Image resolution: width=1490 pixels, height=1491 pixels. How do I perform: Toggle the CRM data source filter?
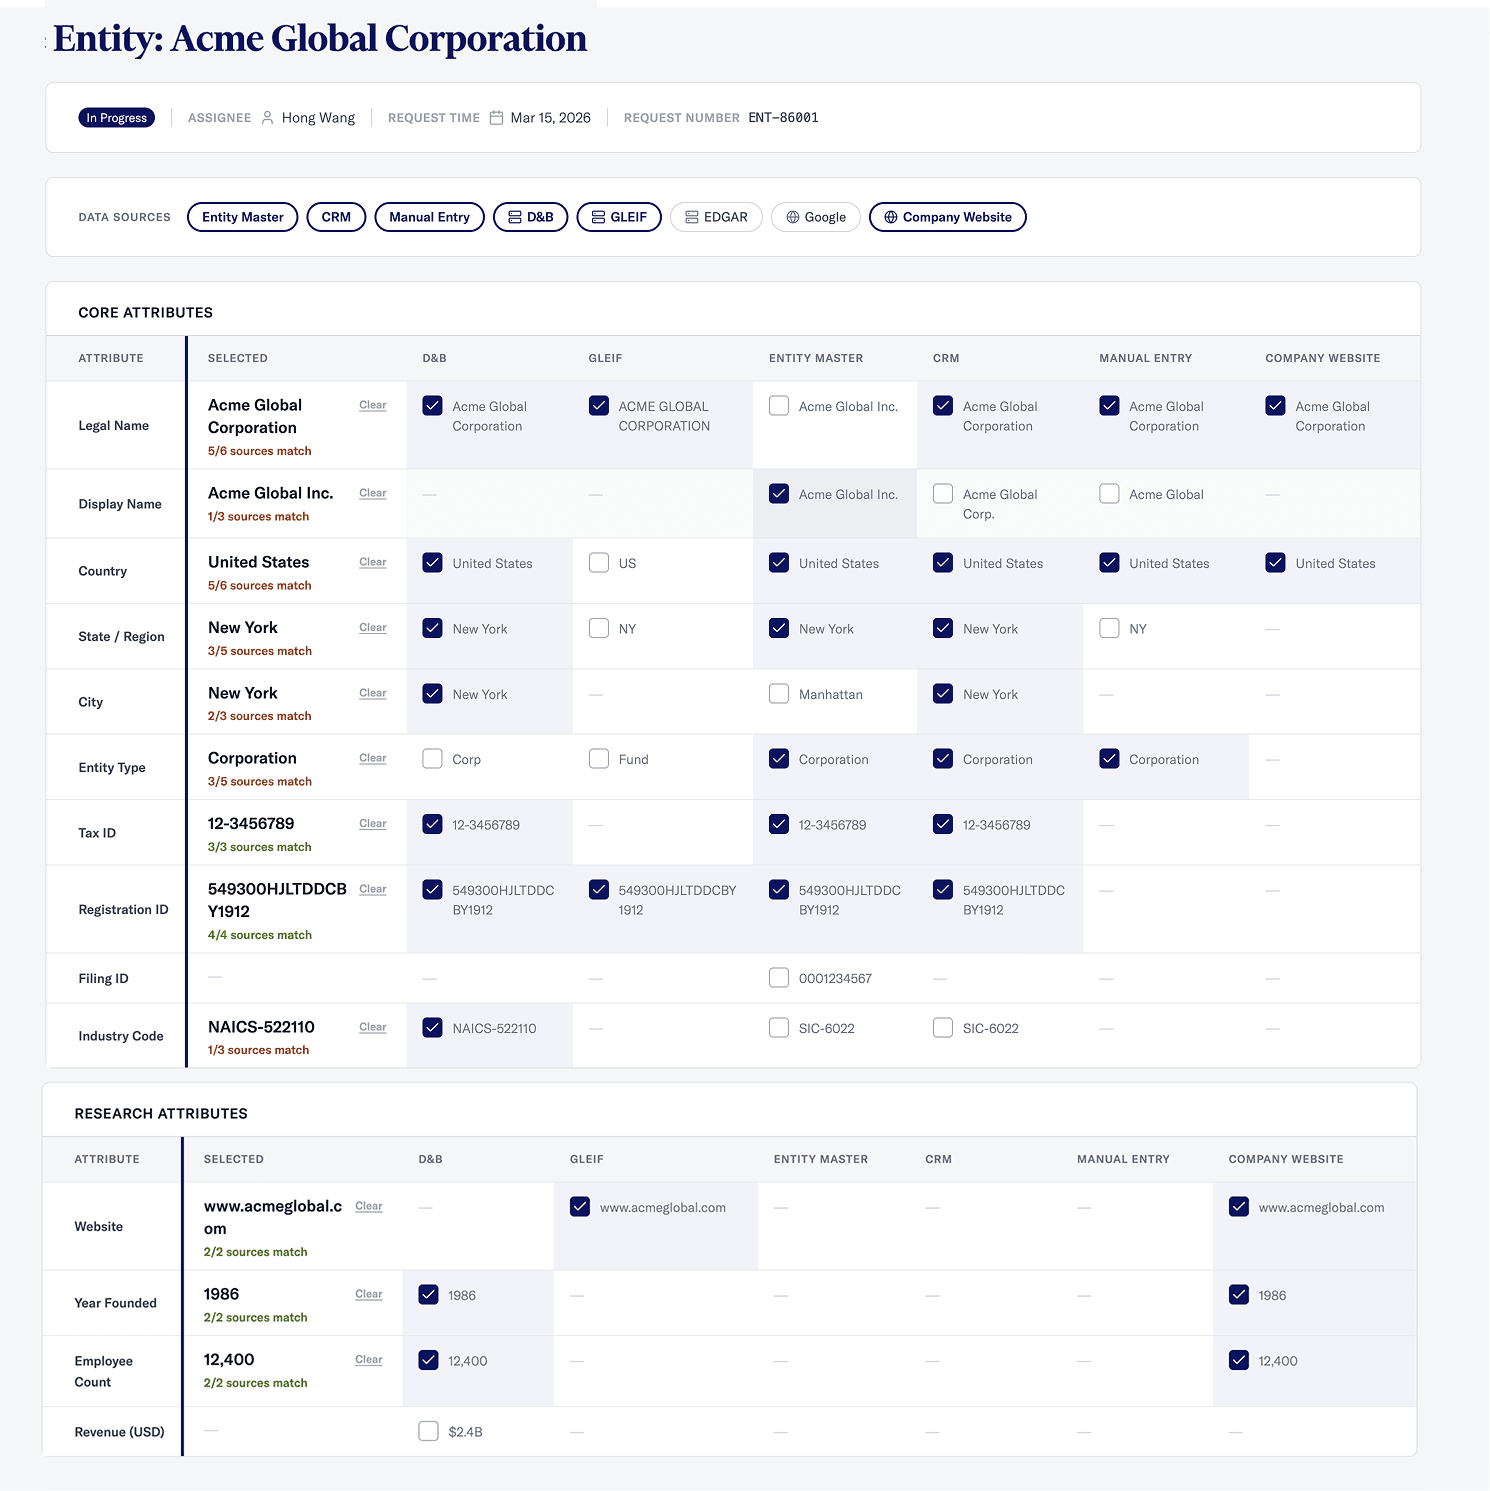[x=336, y=217]
